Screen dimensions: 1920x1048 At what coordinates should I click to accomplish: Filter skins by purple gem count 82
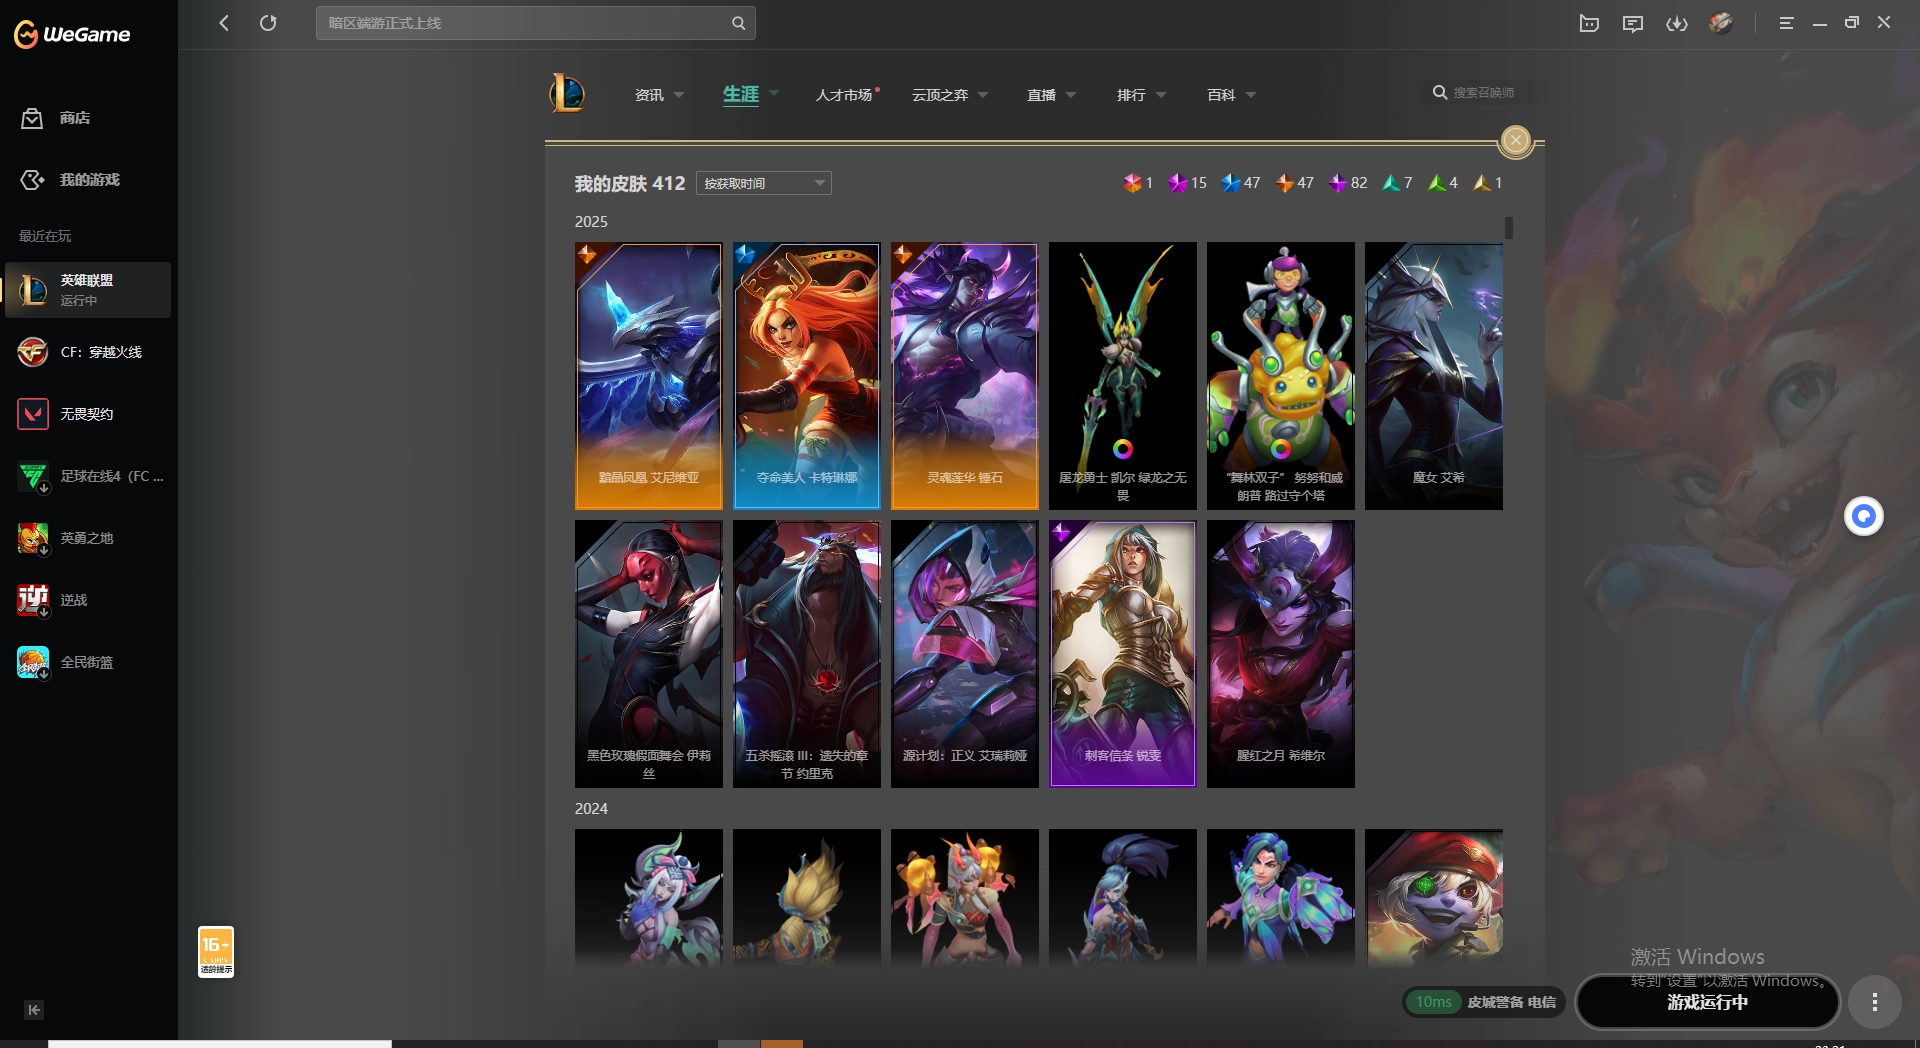pos(1348,183)
